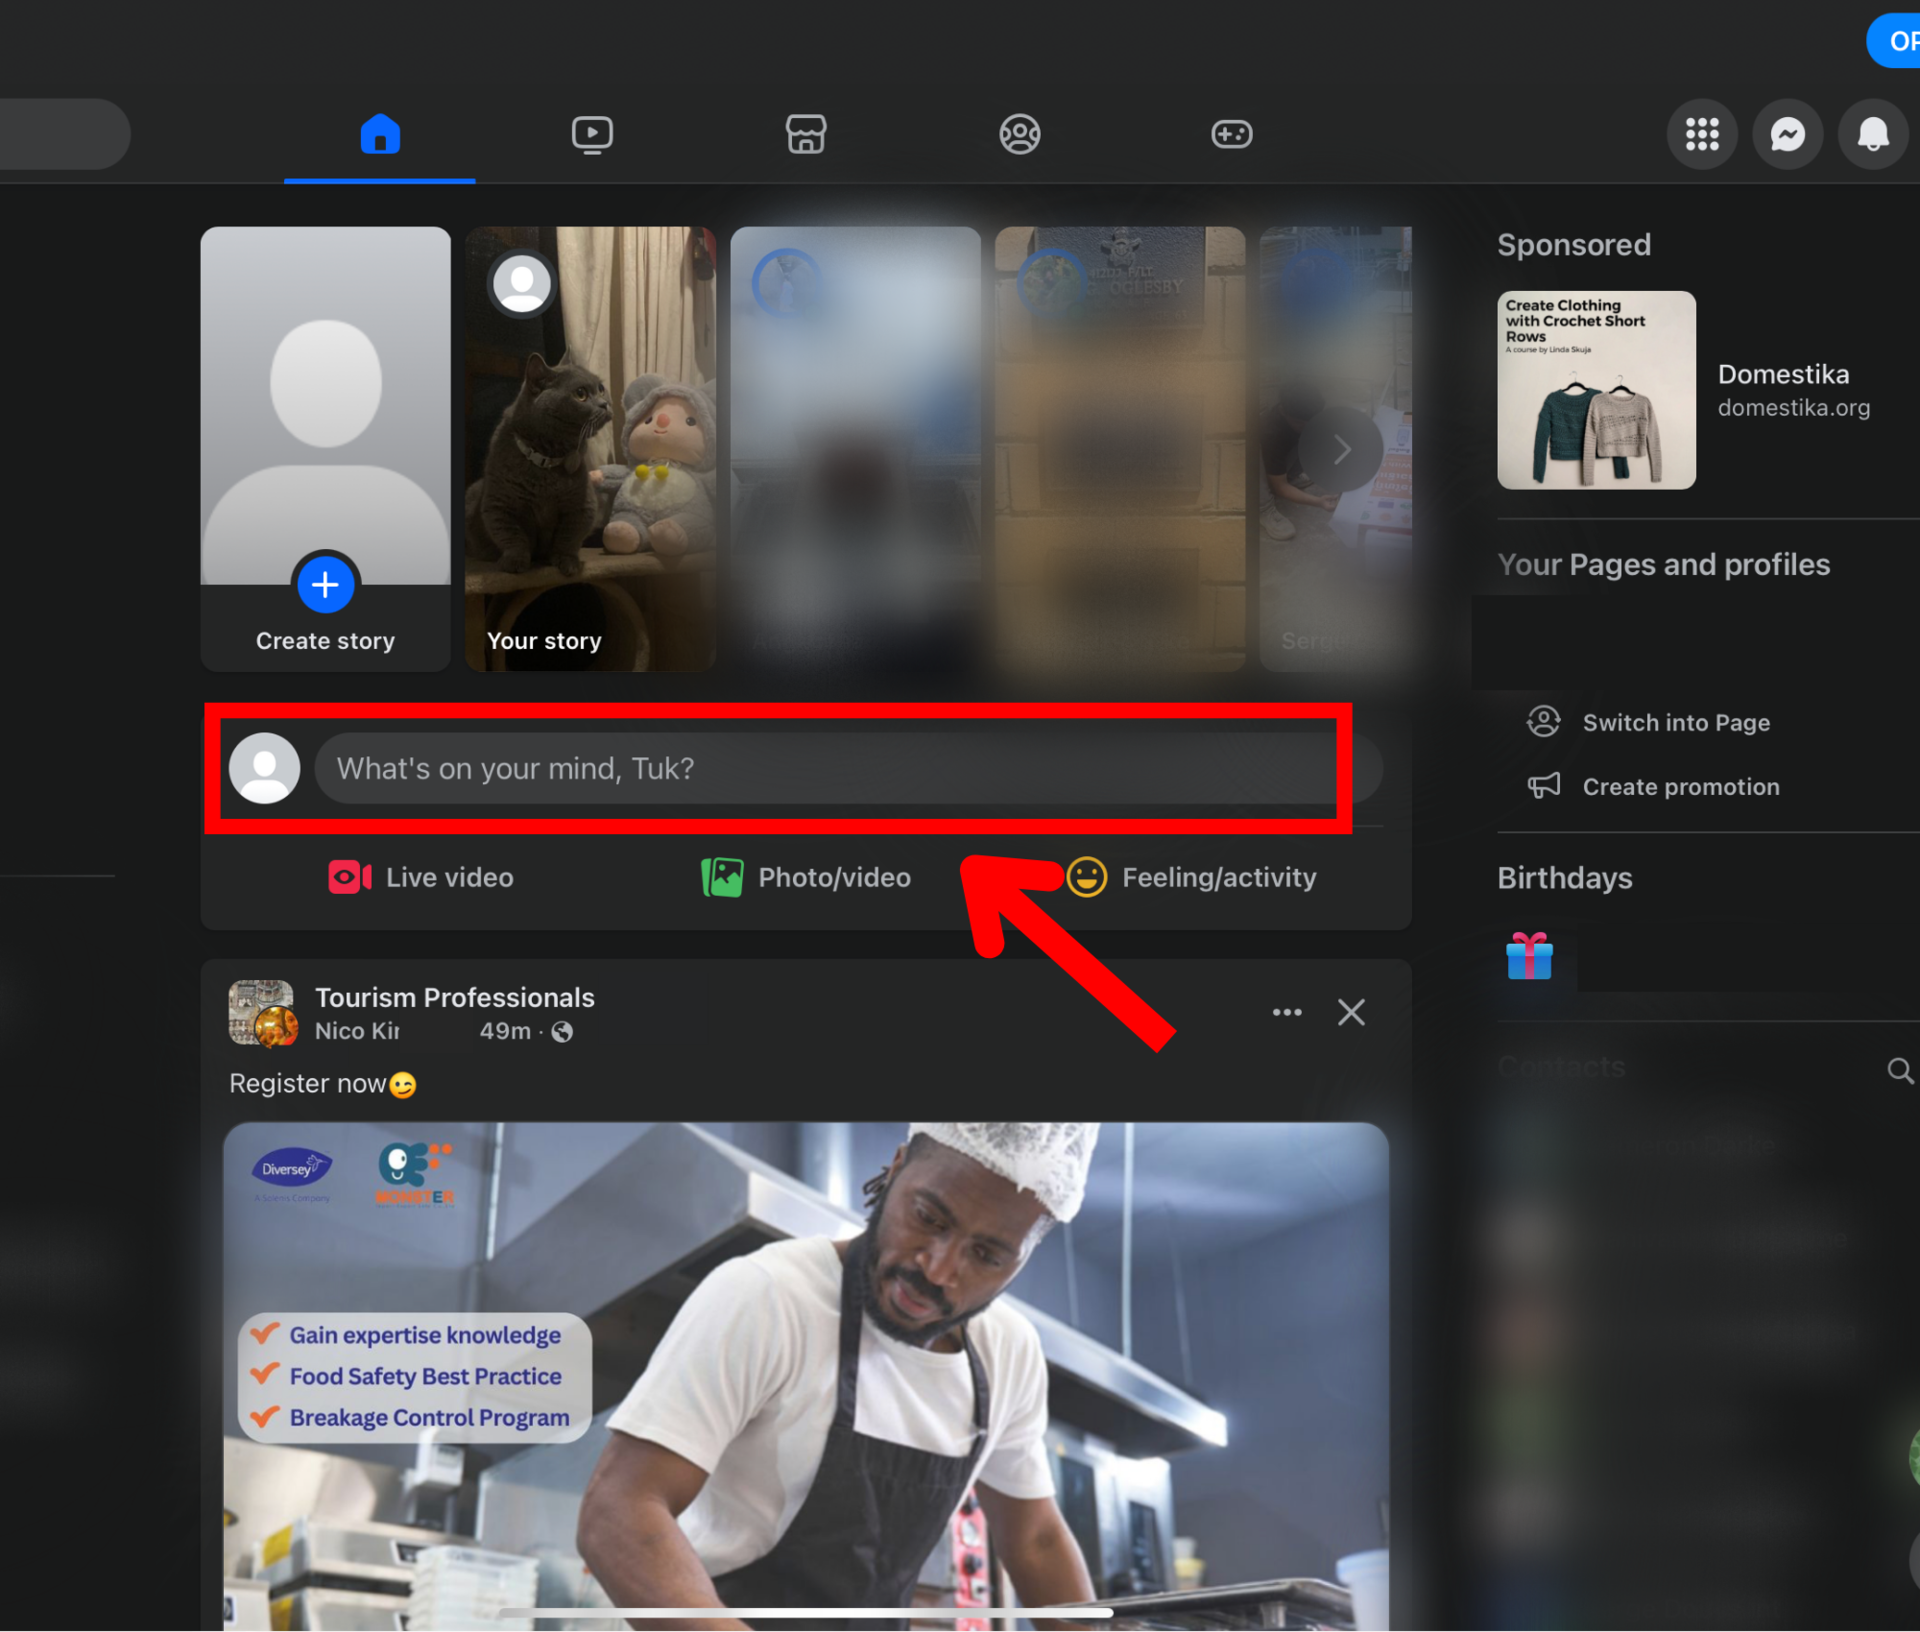Hide the Tourism Professionals post
1920x1632 pixels.
(1351, 1012)
